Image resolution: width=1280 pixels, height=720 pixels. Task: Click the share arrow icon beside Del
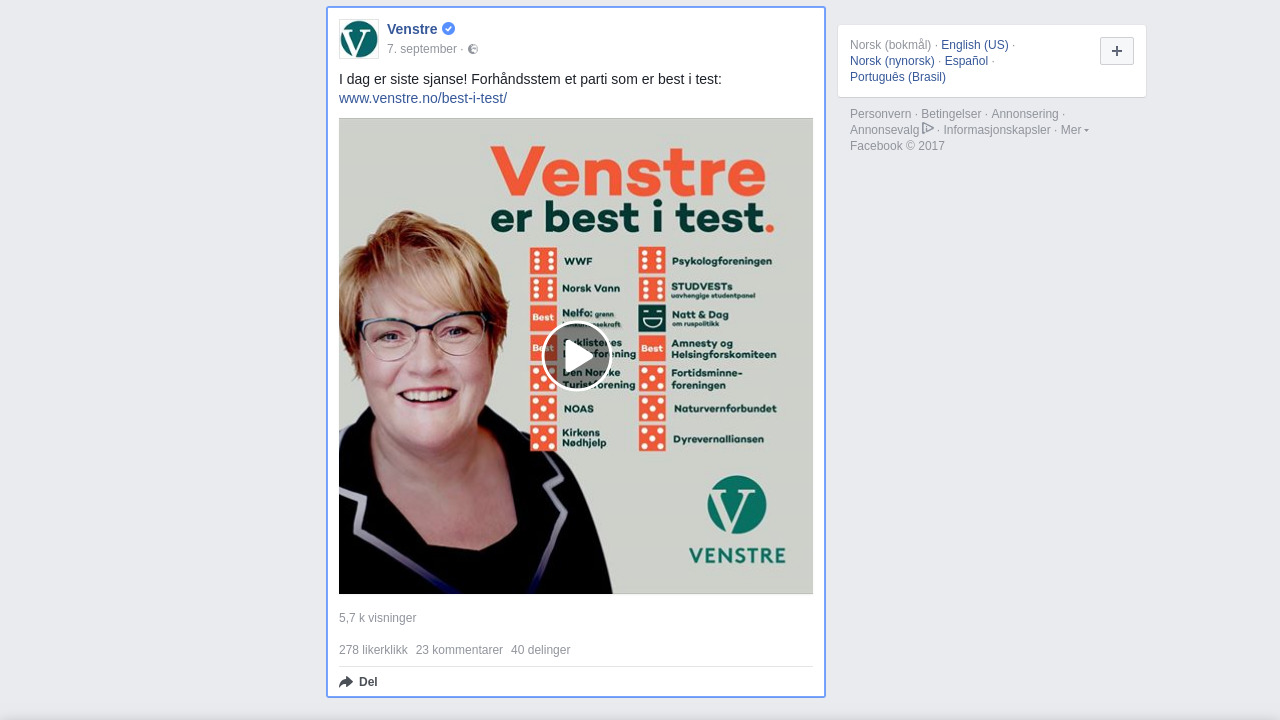346,682
